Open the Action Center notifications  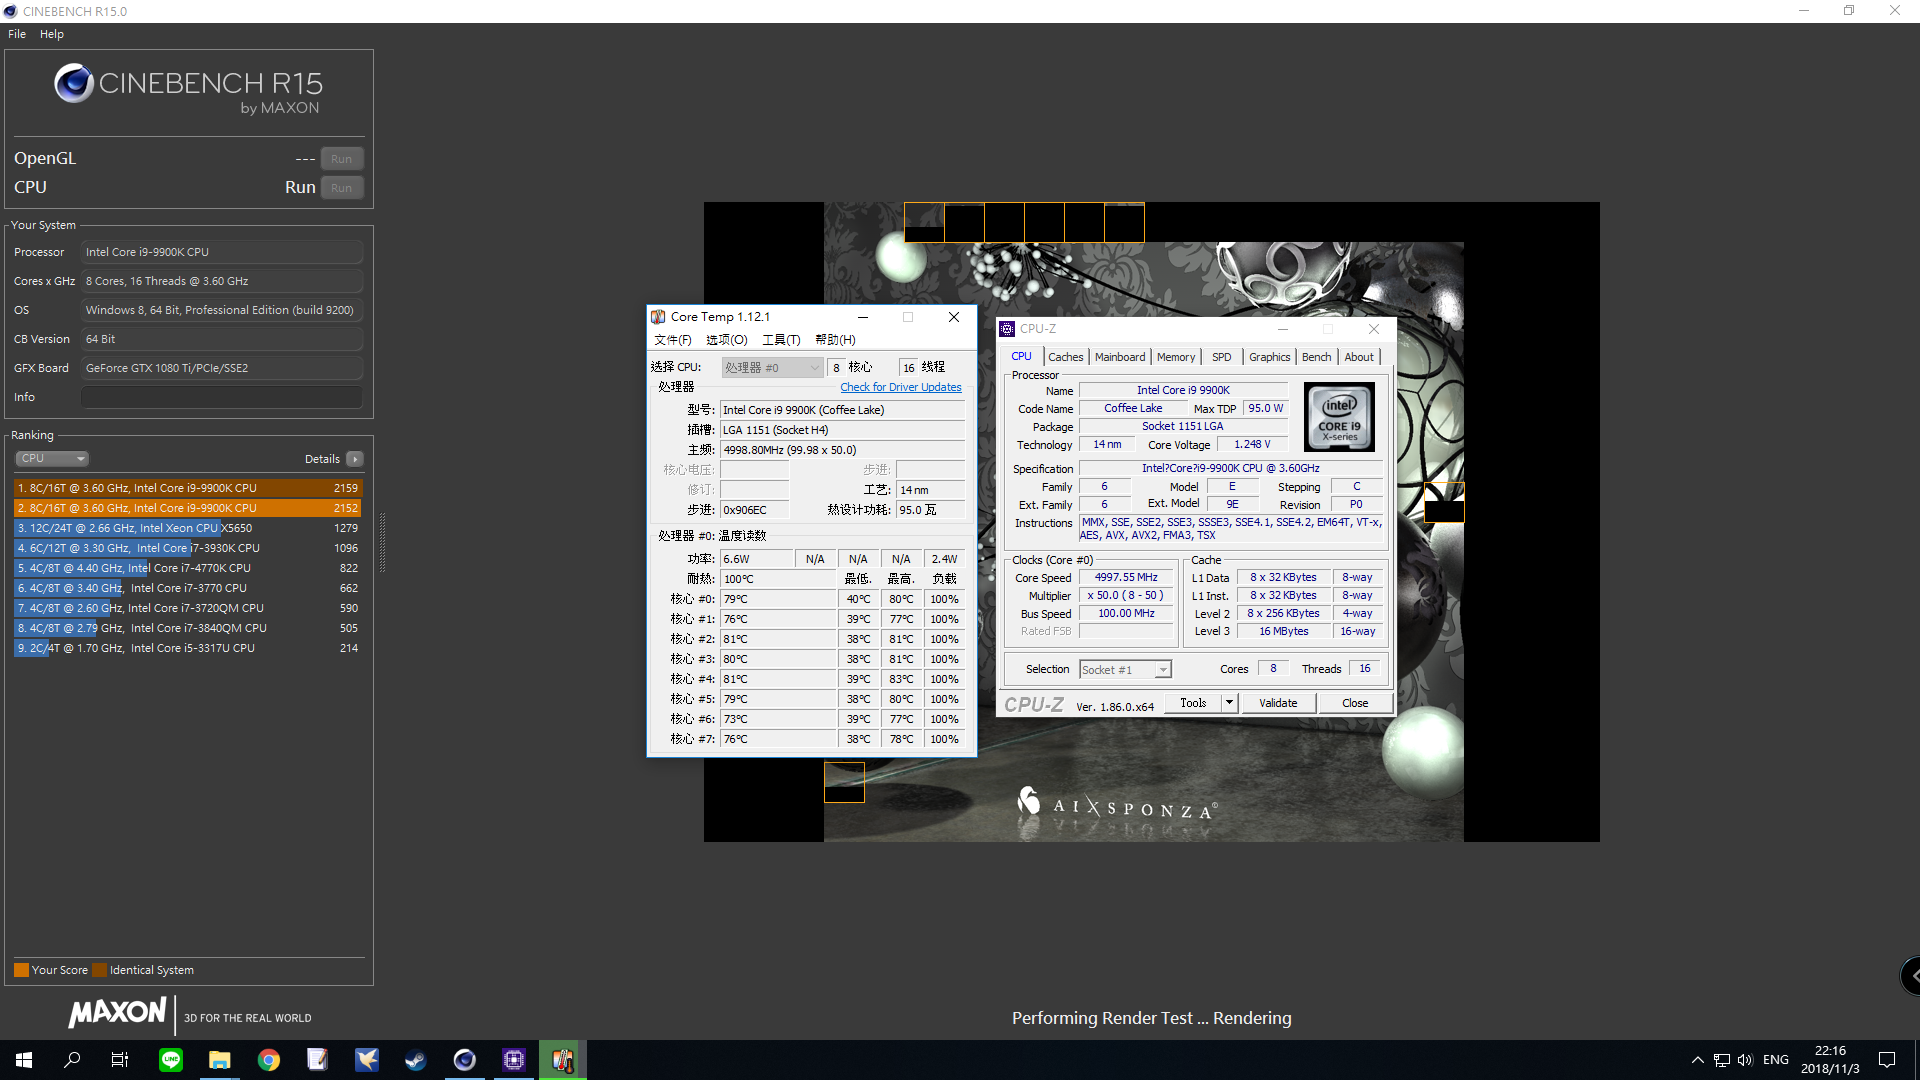click(1887, 1060)
